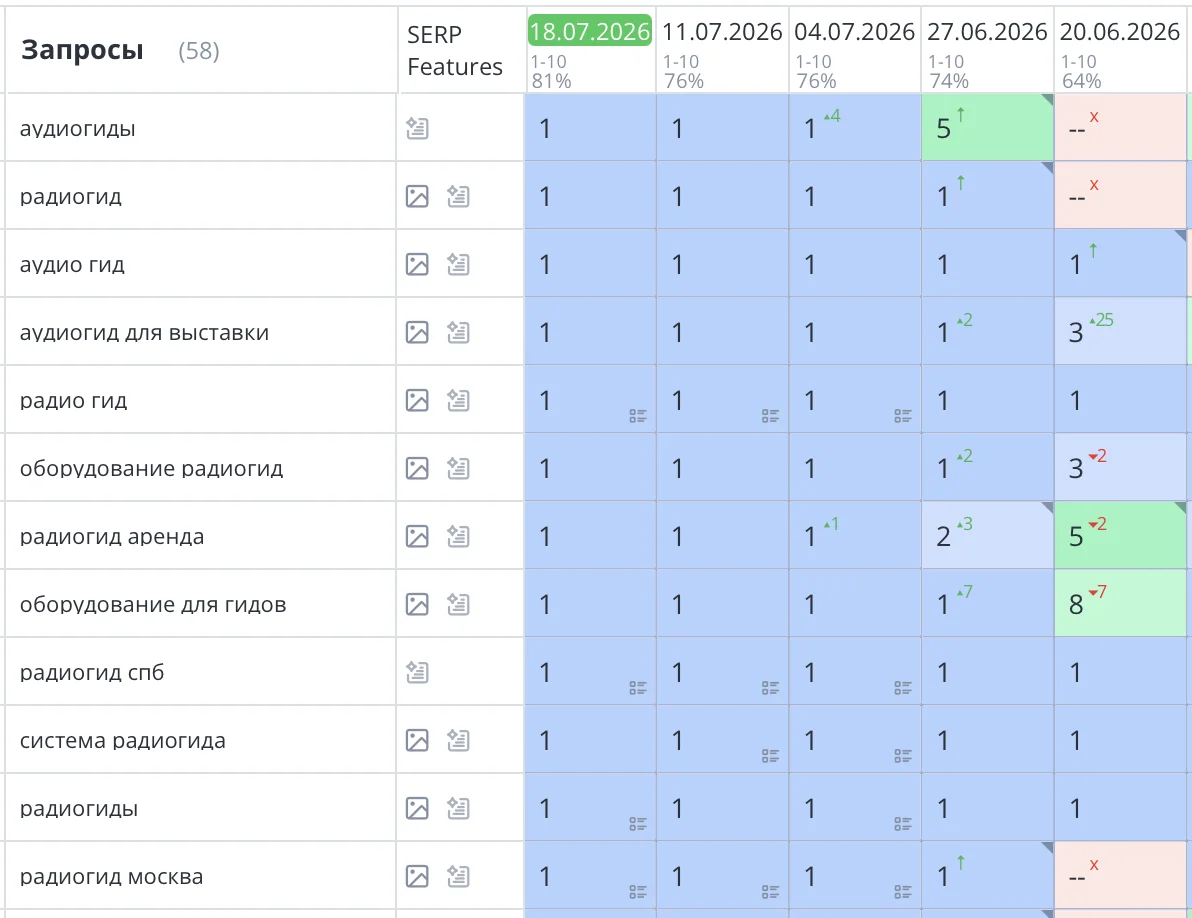Click green position 5 cell for радиогид аренда
Image resolution: width=1192 pixels, height=918 pixels.
pyautogui.click(x=1120, y=536)
